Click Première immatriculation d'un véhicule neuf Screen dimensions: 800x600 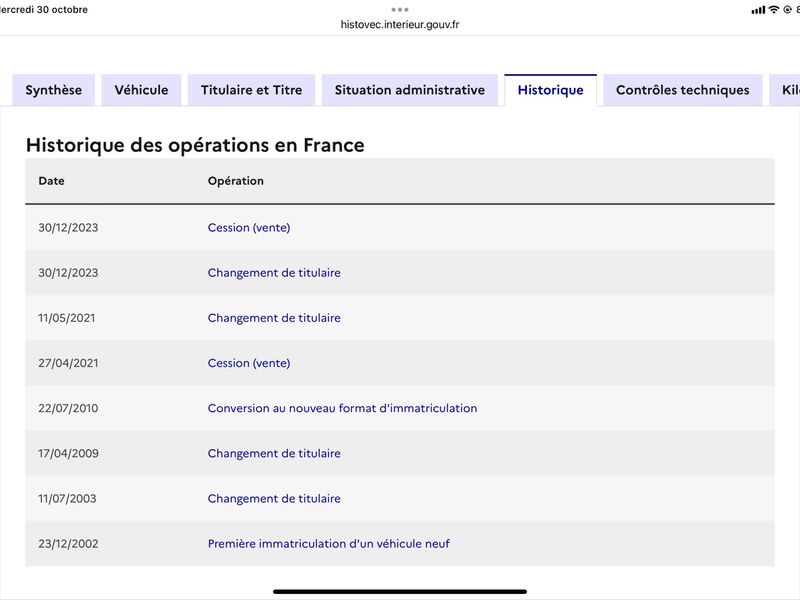(329, 544)
